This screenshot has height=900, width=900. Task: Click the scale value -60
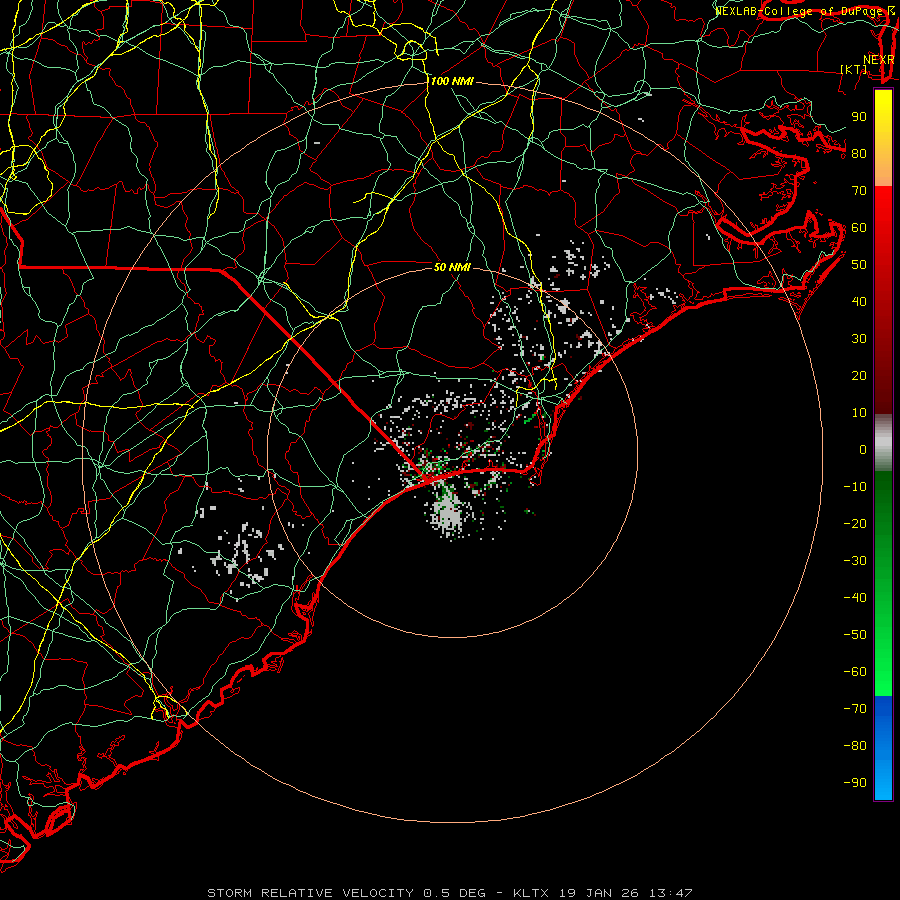click(855, 672)
